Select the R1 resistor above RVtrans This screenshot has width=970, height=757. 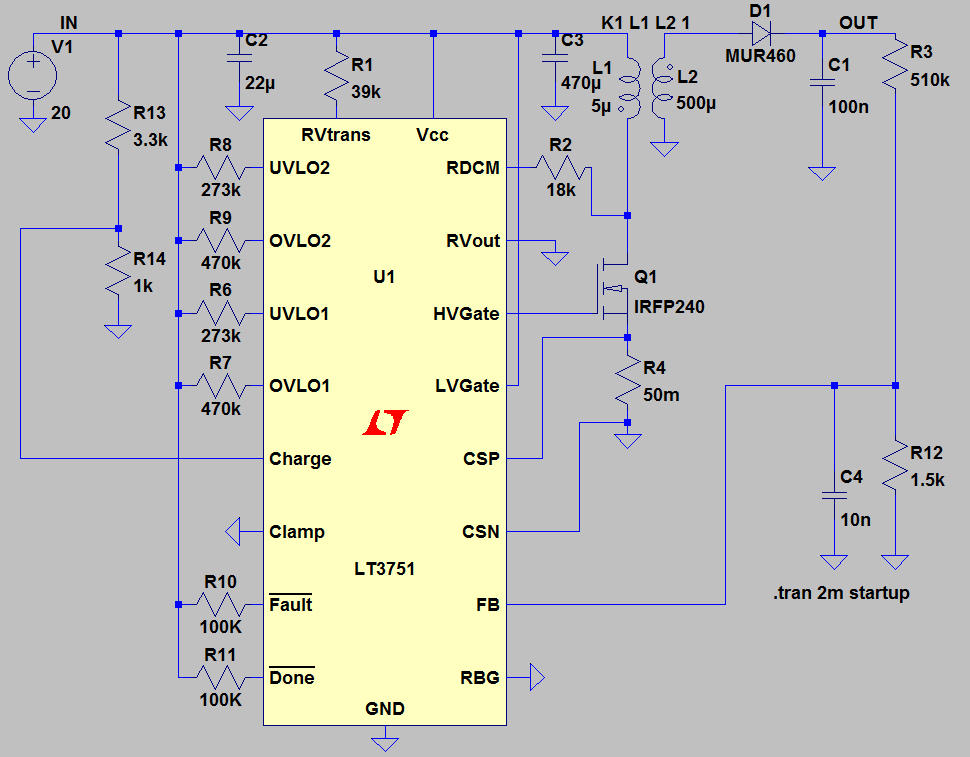(x=337, y=76)
